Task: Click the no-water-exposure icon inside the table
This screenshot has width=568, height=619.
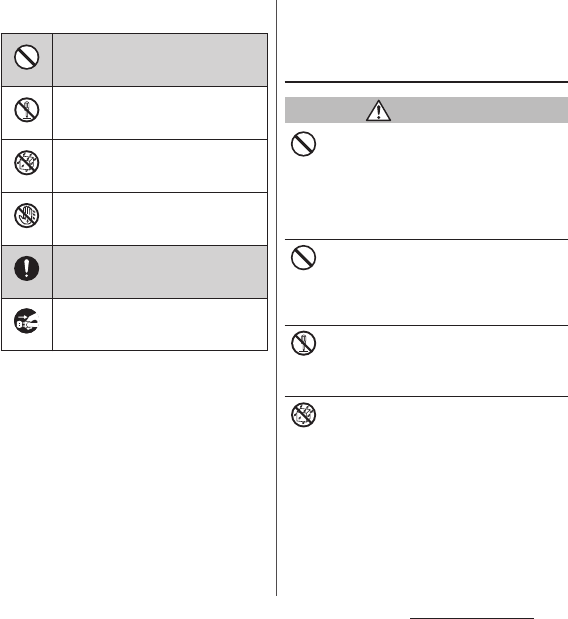Action: pos(26,163)
